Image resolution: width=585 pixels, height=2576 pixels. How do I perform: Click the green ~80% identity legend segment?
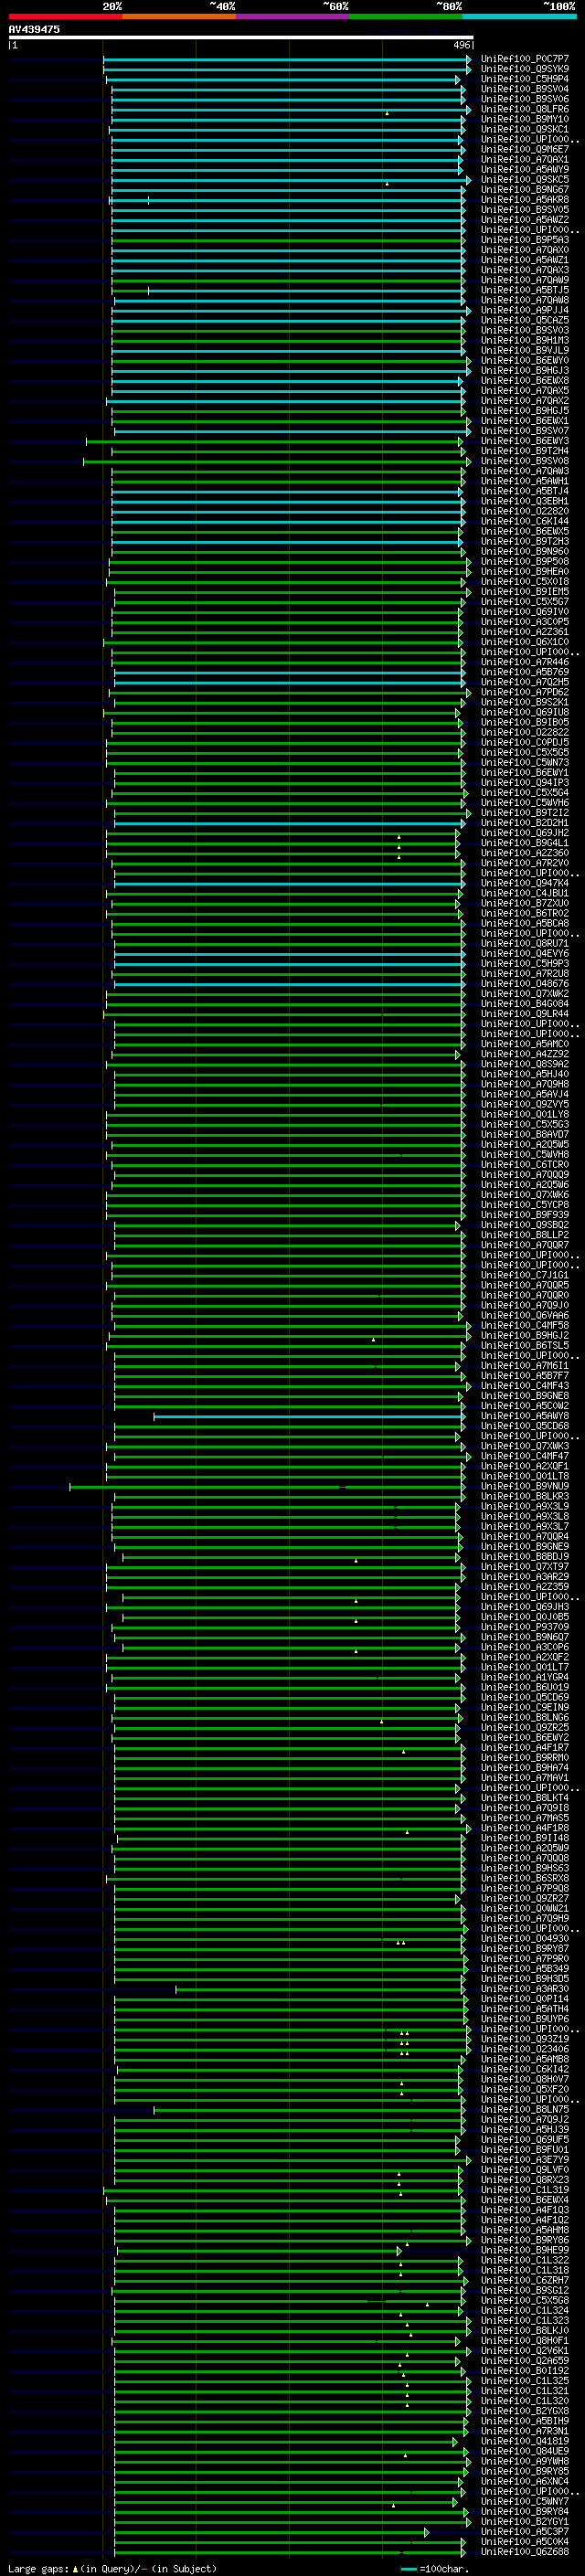pyautogui.click(x=406, y=16)
